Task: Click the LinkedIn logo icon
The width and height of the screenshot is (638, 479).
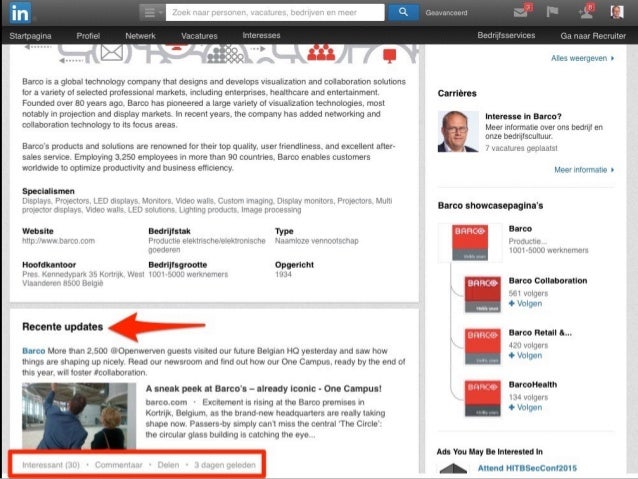Action: (x=20, y=12)
